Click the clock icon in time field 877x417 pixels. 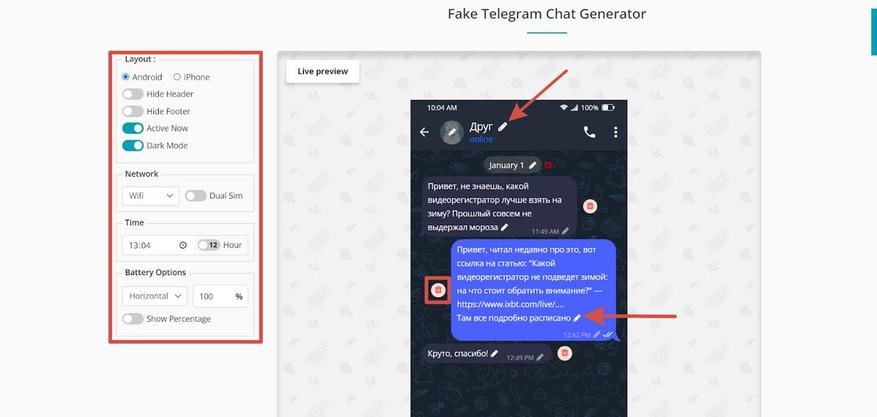182,245
